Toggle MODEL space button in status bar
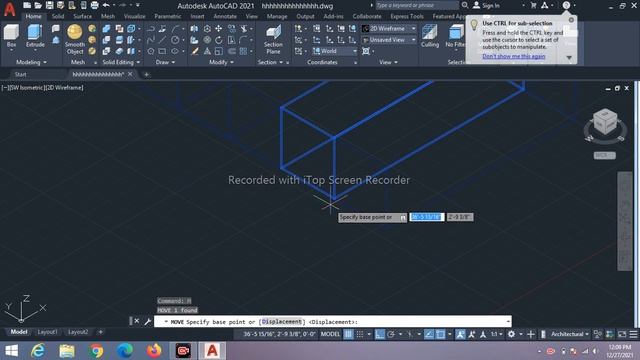 330,334
